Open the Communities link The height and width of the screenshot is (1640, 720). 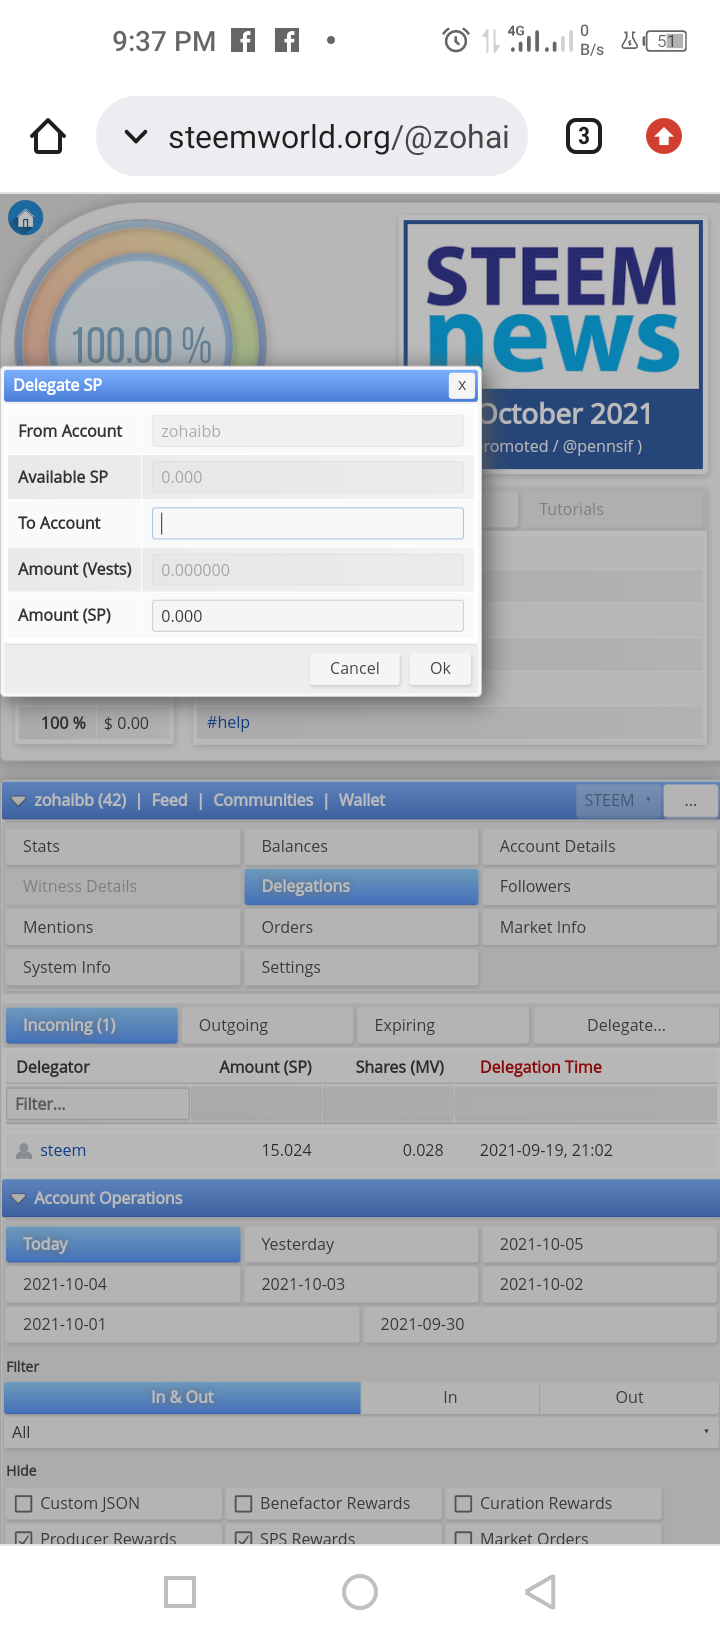click(263, 801)
